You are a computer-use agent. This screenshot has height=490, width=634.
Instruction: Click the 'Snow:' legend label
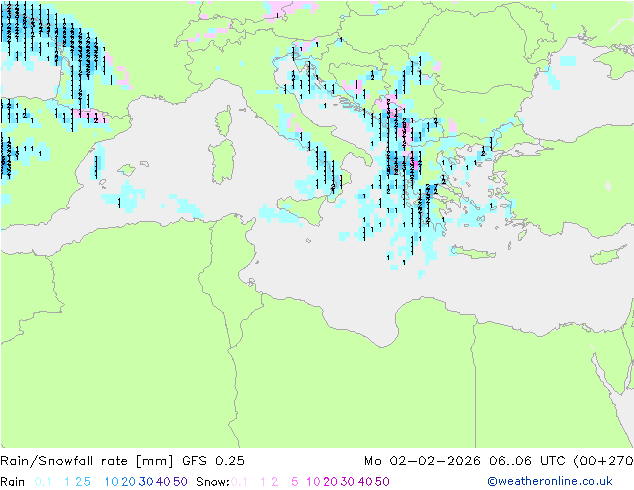point(213,482)
